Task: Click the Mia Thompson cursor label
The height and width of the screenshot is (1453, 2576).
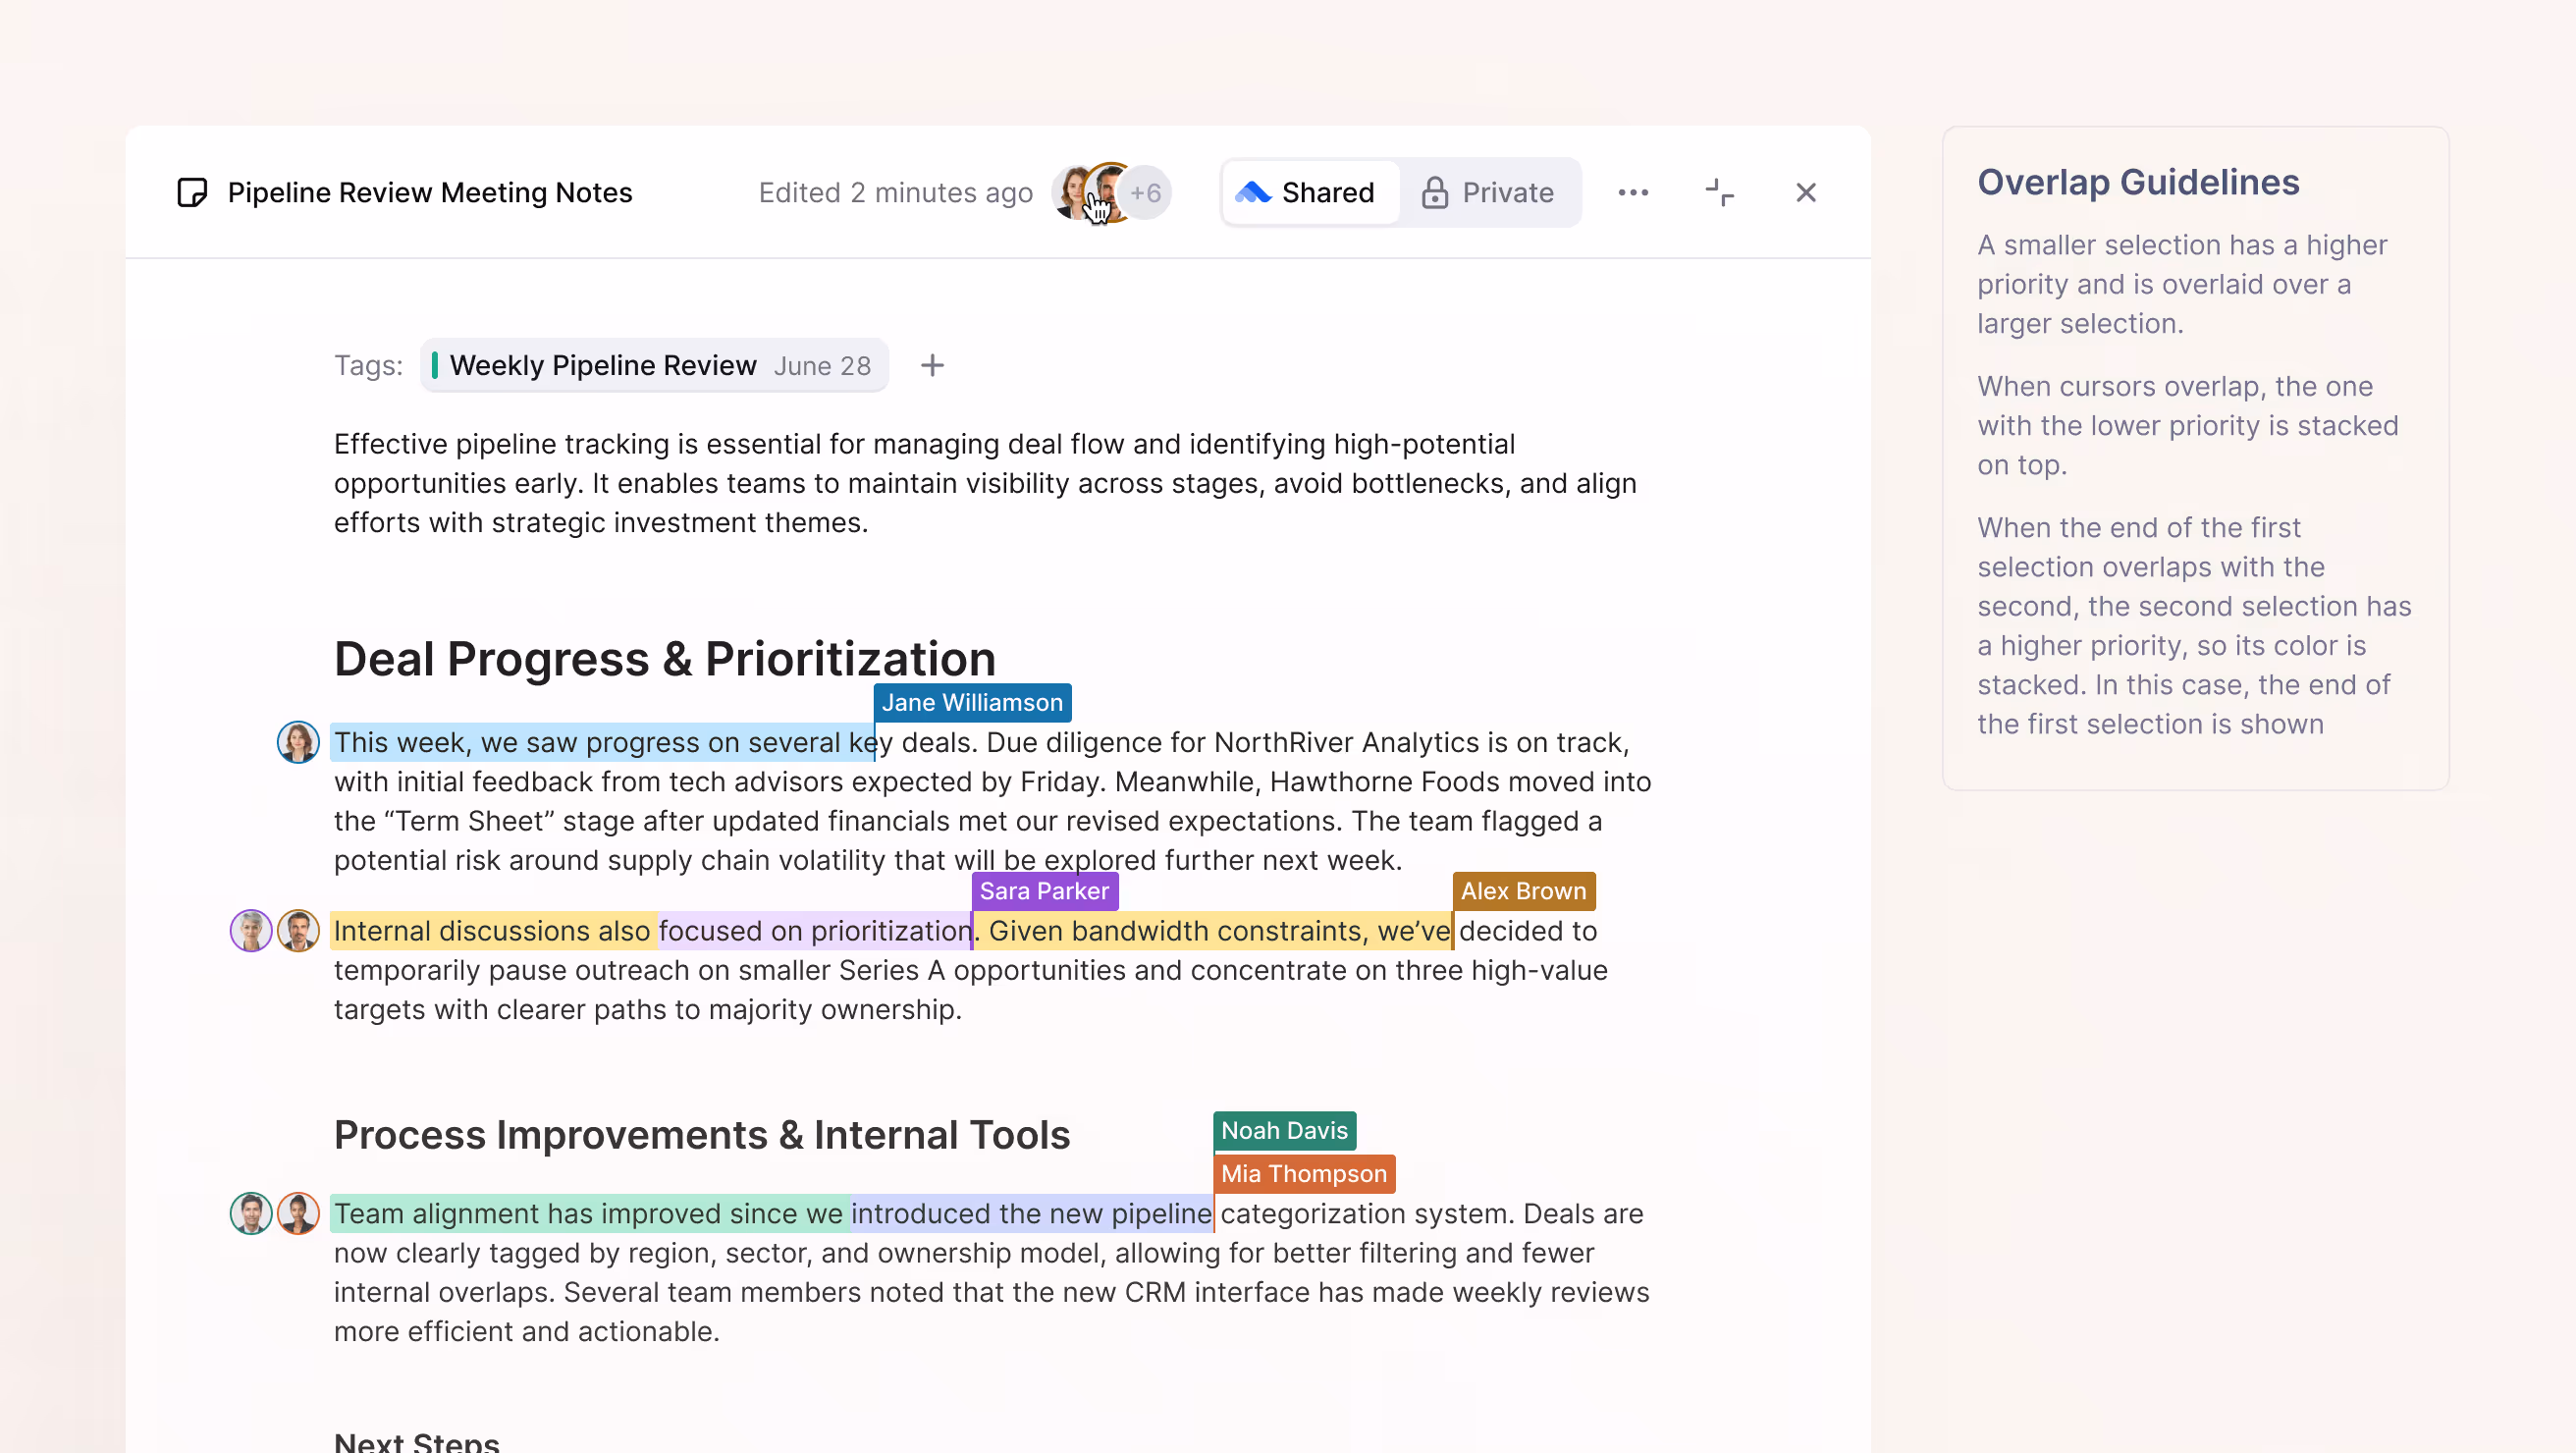Action: [1304, 1173]
